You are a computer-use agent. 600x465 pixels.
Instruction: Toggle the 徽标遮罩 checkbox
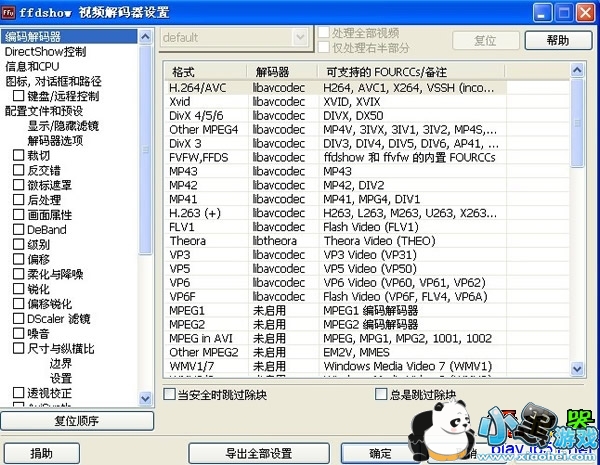point(19,185)
